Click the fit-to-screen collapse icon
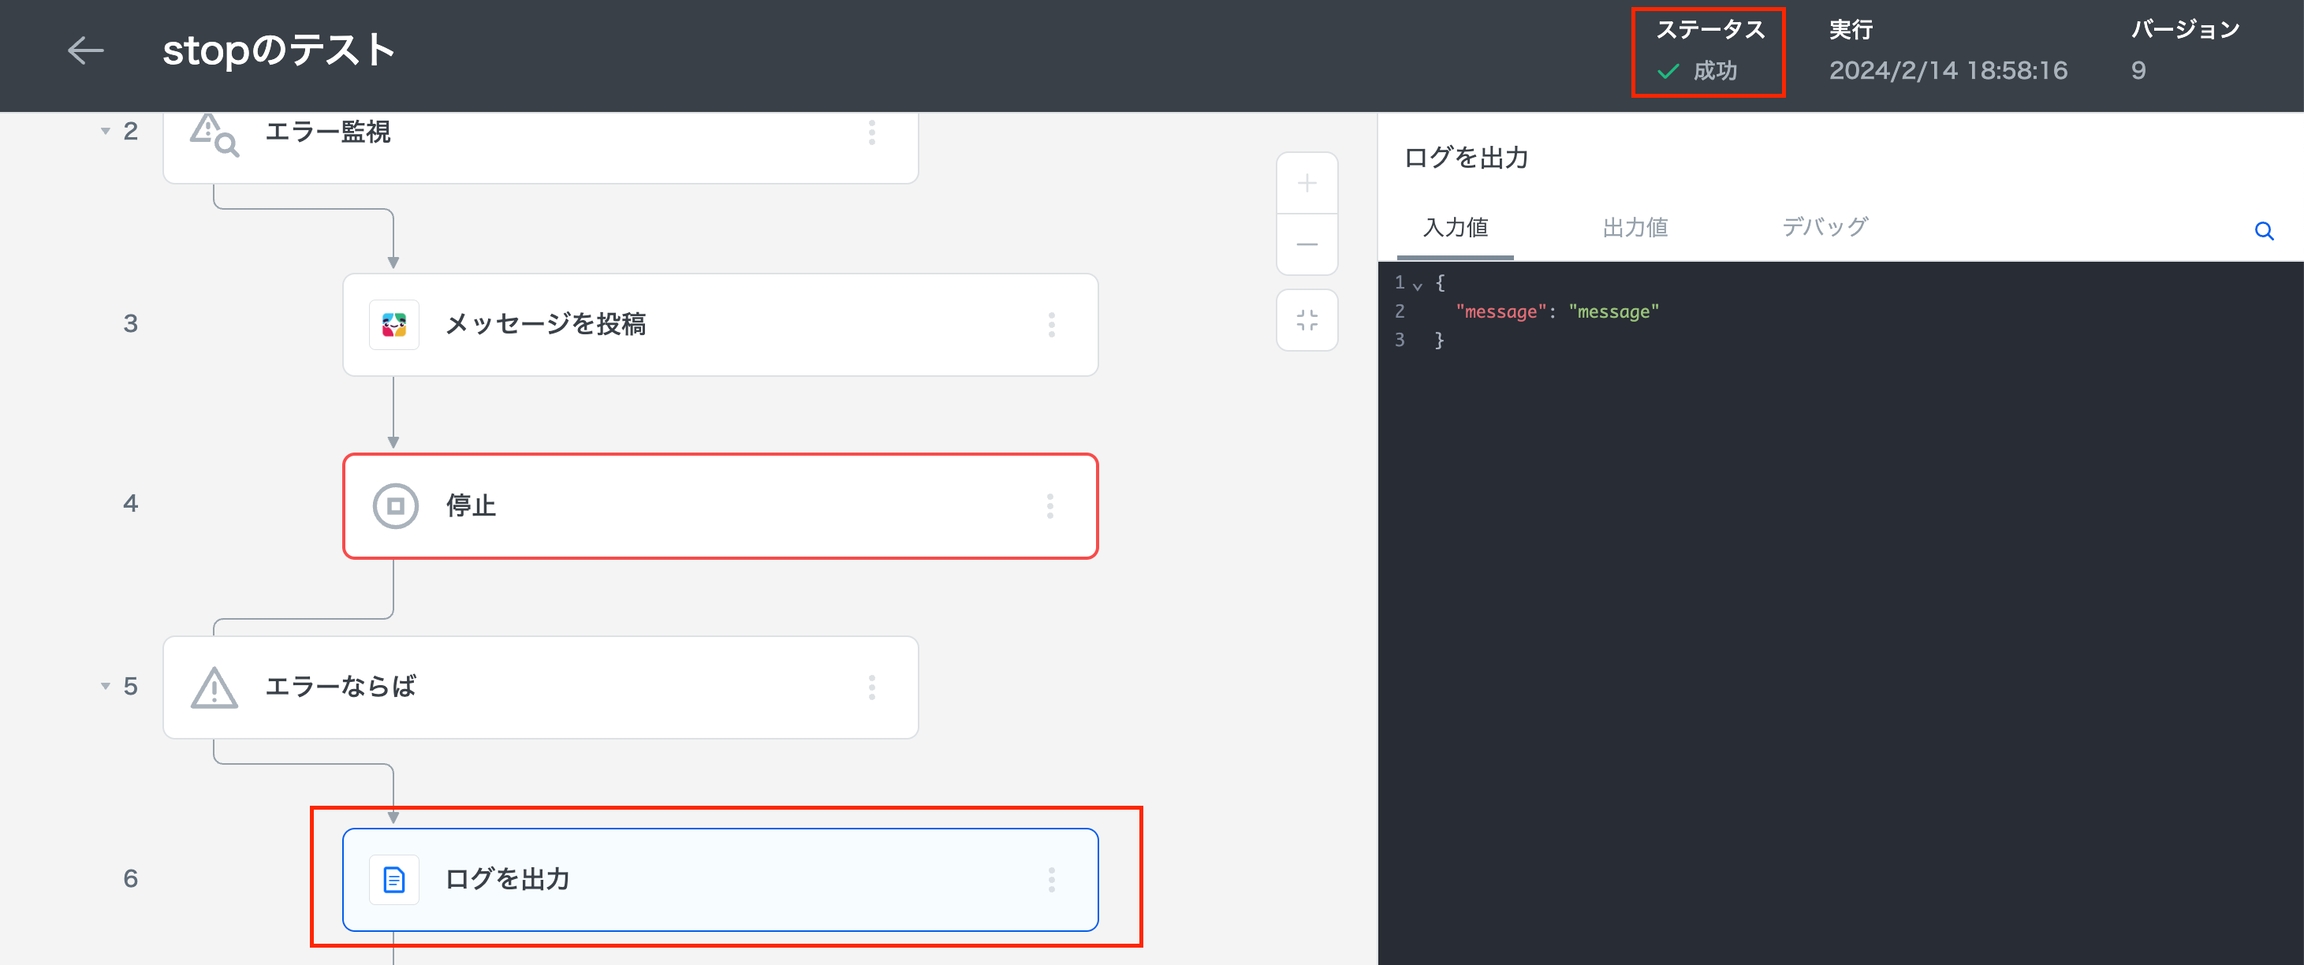 [x=1306, y=320]
